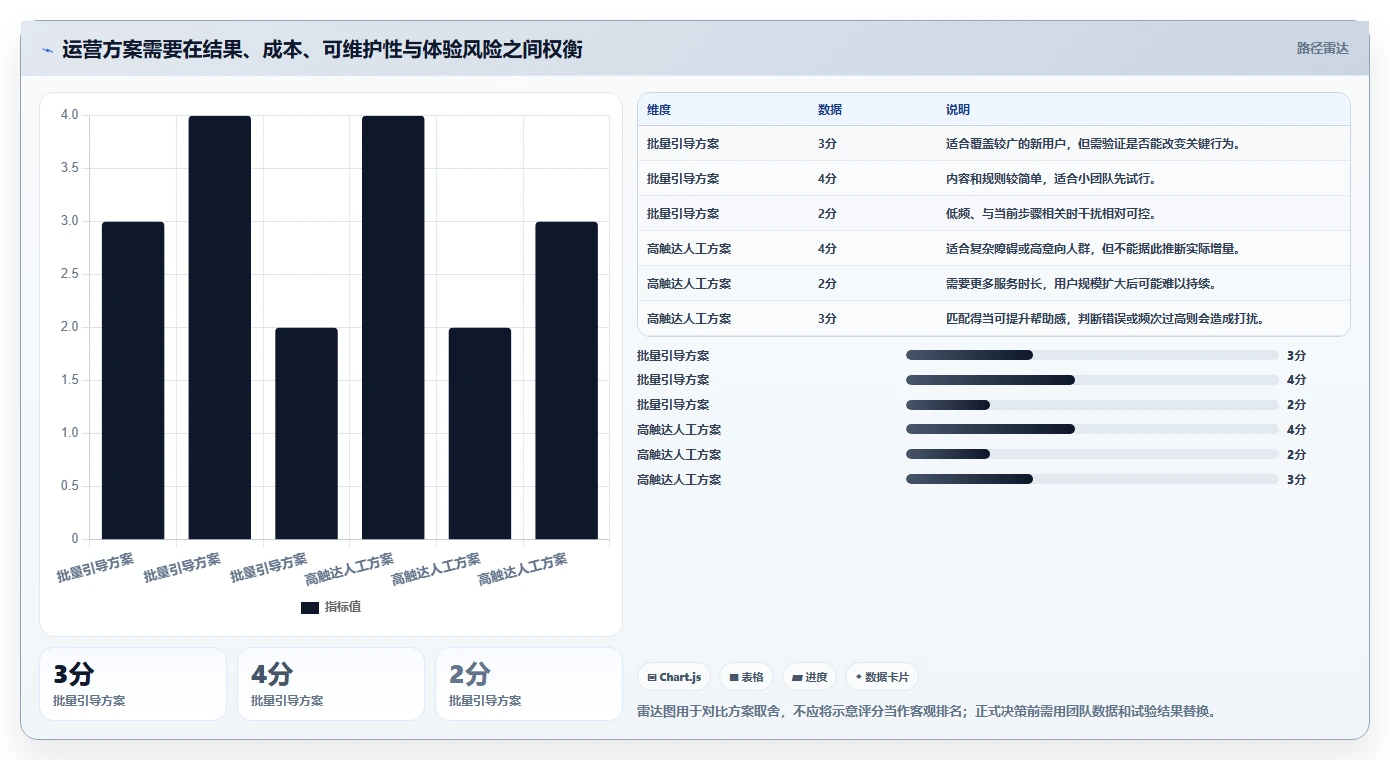Open the 2分 批量引导方案 data card
Viewport: 1390px width, 760px height.
pyautogui.click(x=529, y=684)
